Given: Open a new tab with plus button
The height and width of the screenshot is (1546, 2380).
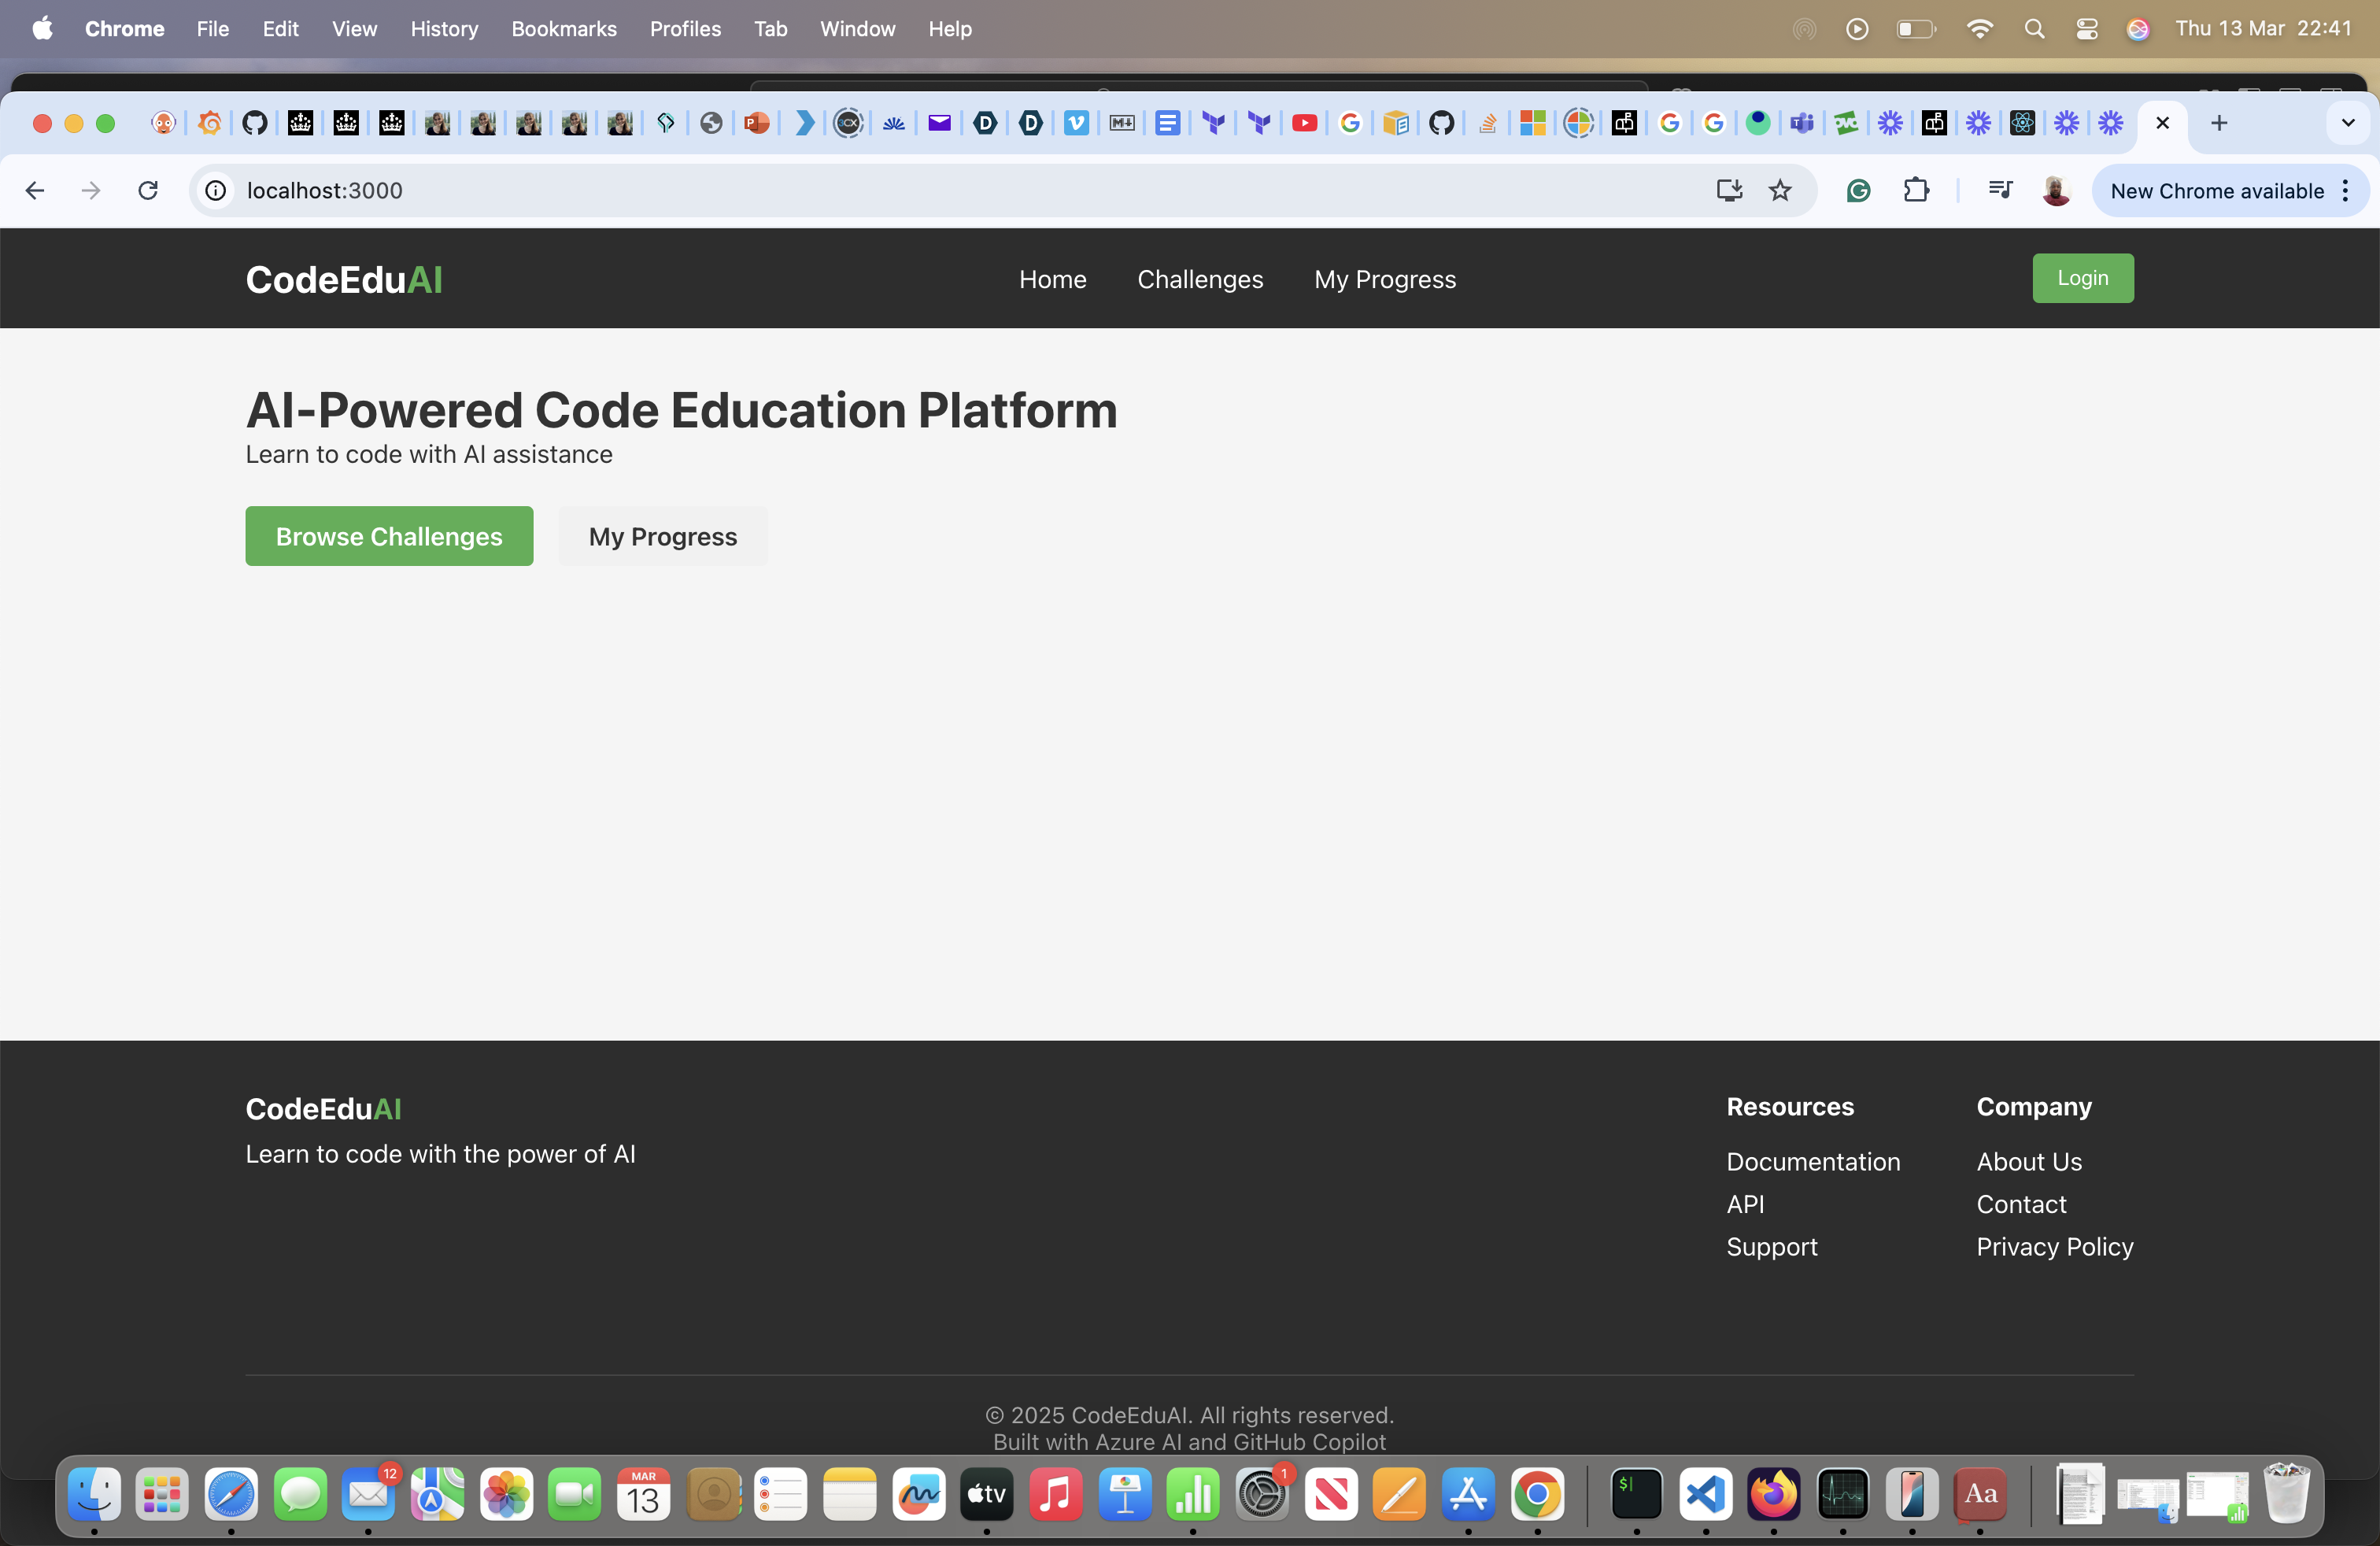Looking at the screenshot, I should pos(2219,123).
